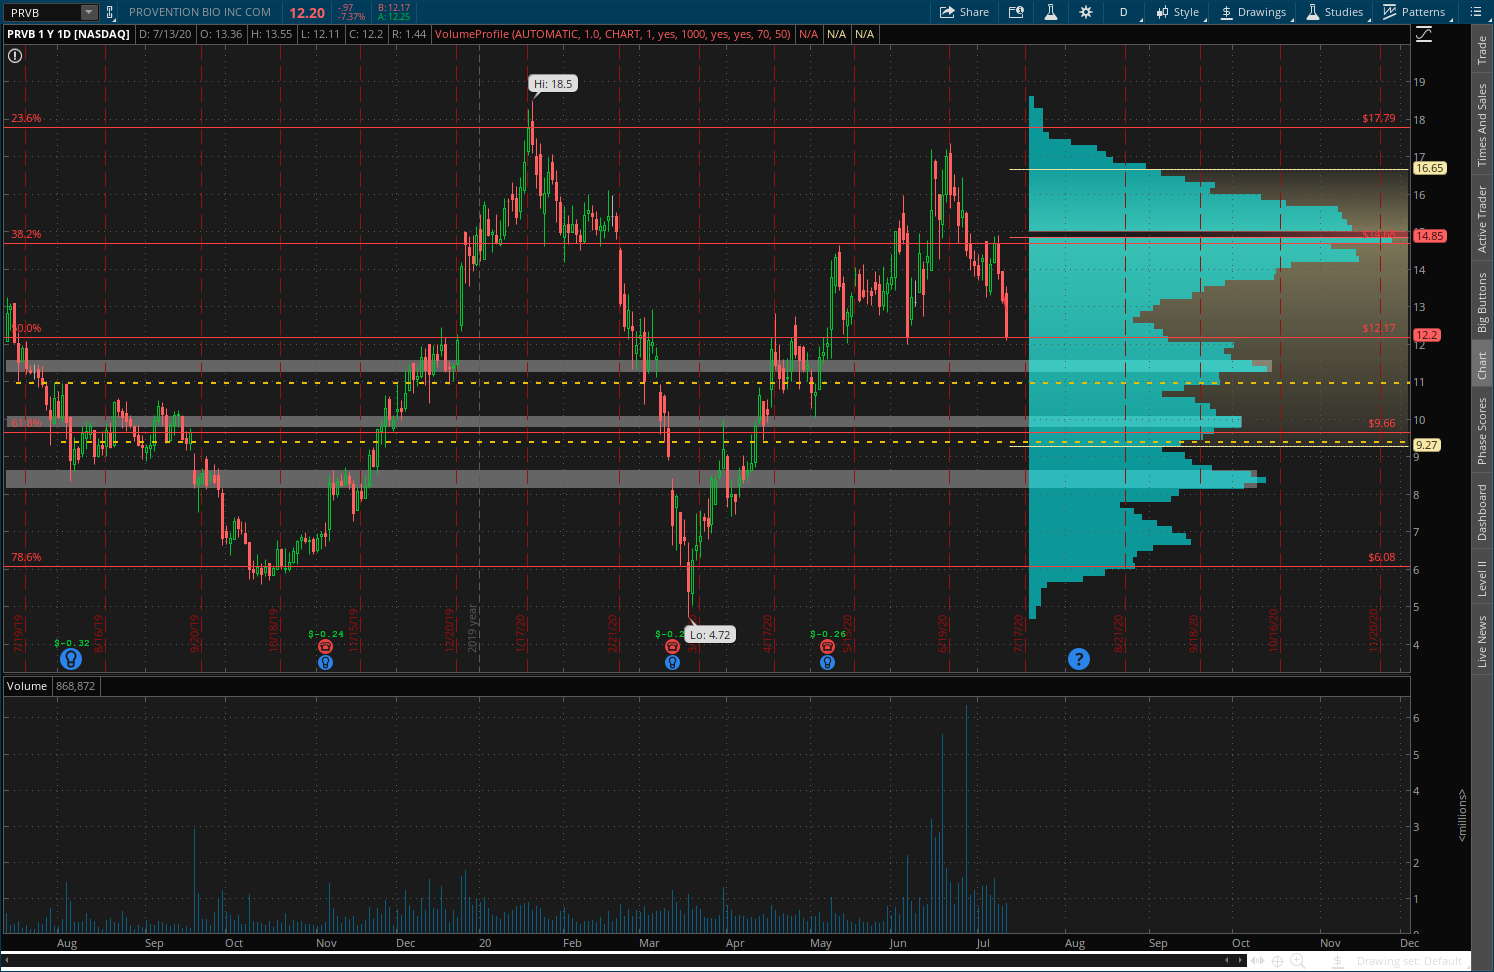Open the symbol description card icon
Image resolution: width=1494 pixels, height=972 pixels.
[1016, 12]
